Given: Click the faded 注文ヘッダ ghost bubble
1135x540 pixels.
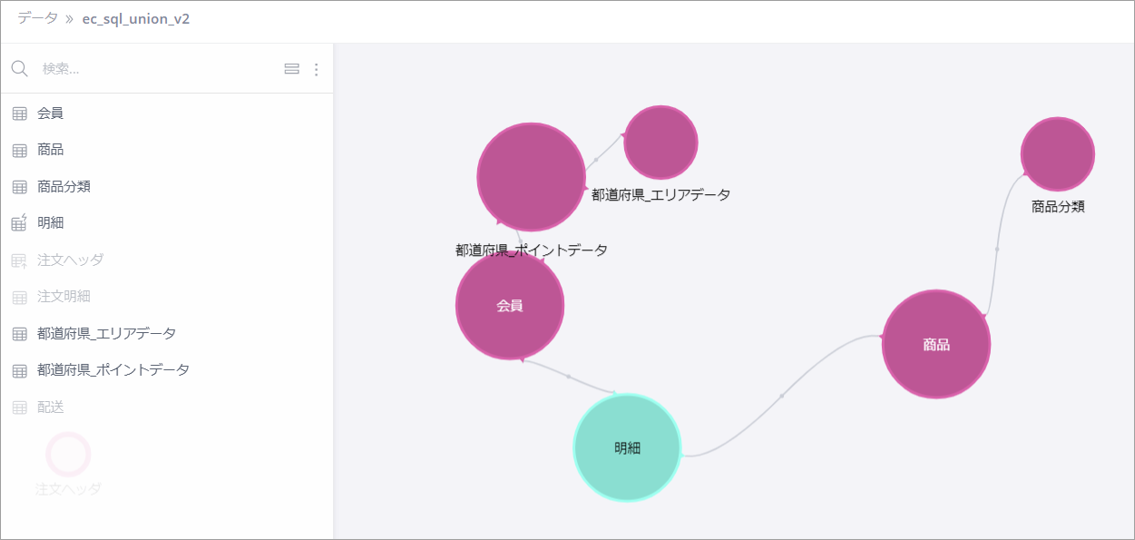Looking at the screenshot, I should click(x=68, y=454).
